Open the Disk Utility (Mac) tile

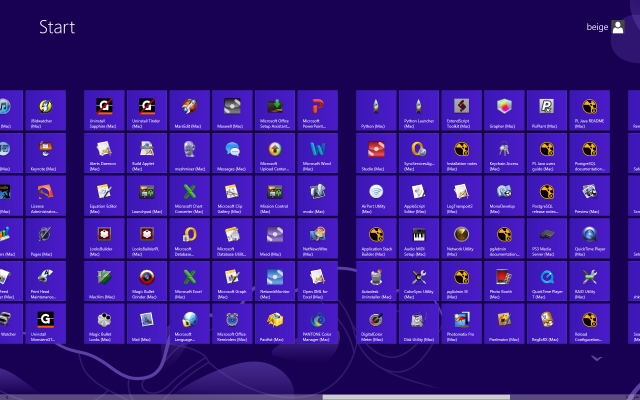click(419, 324)
